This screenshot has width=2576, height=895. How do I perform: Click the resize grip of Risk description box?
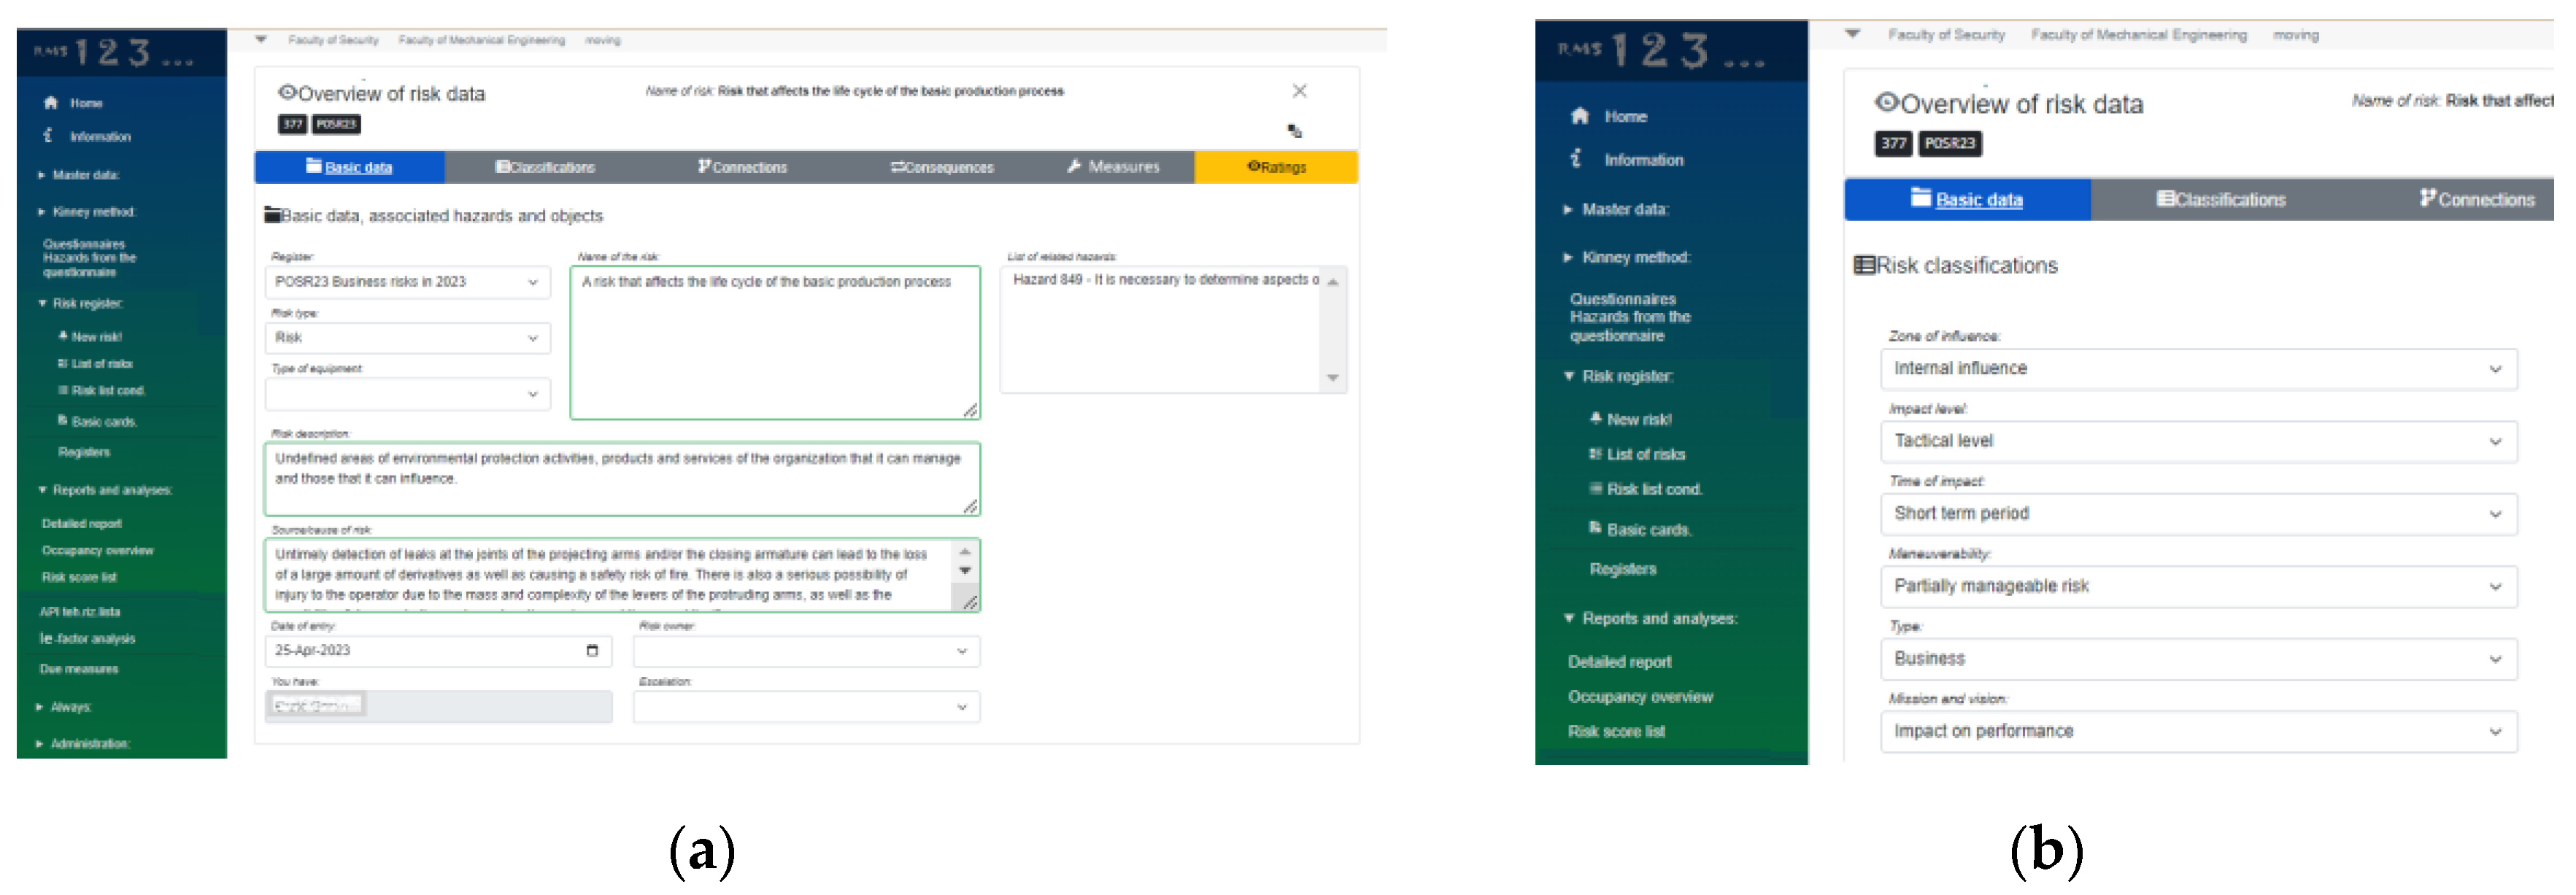point(970,507)
